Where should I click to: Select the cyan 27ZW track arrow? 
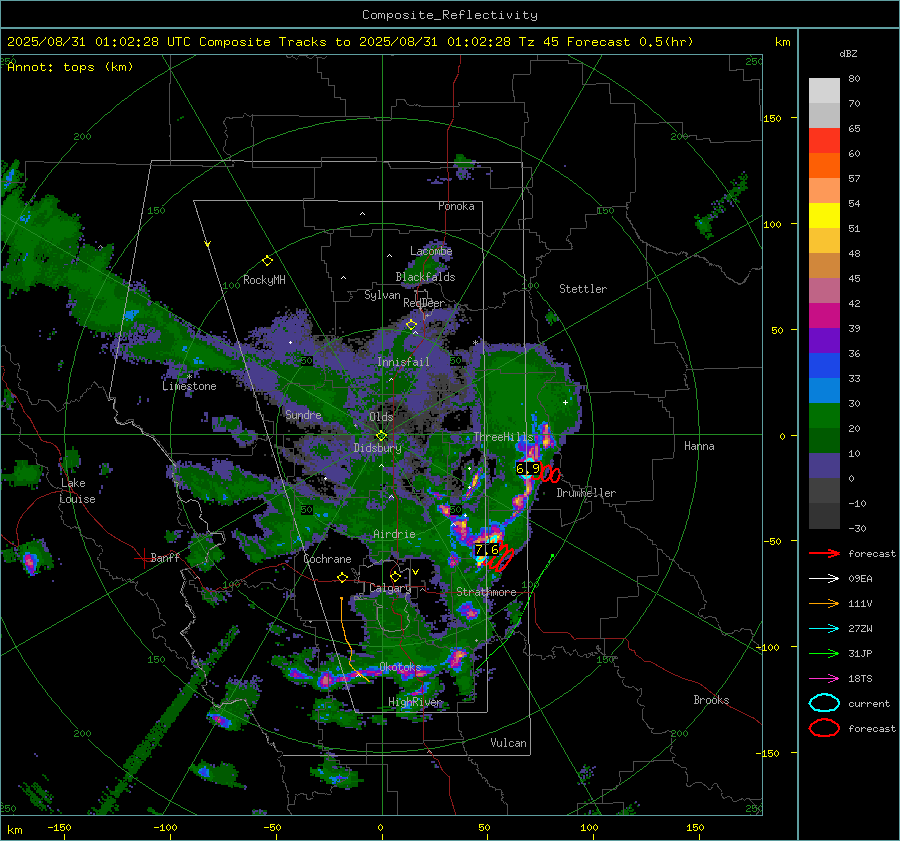coord(824,629)
